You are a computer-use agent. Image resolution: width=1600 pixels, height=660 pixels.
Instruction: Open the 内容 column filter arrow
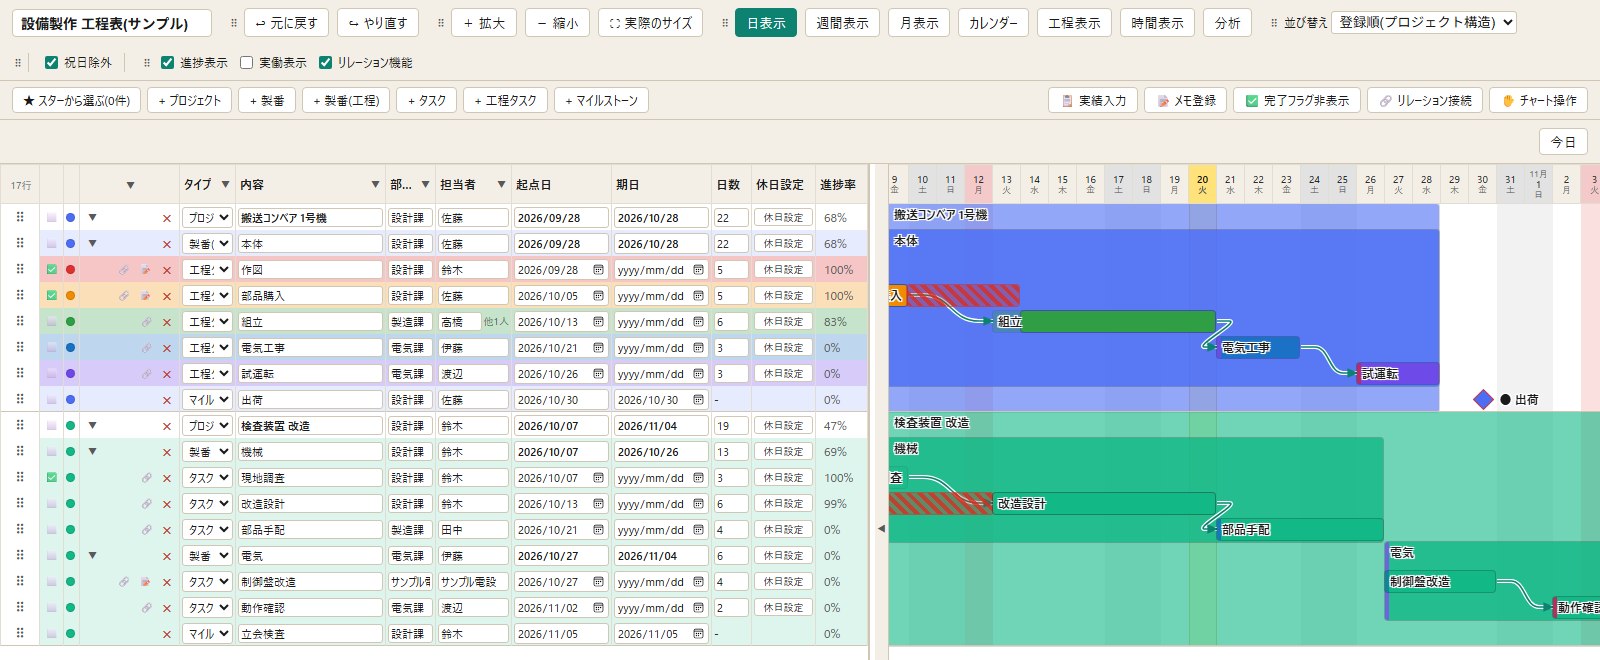(x=375, y=184)
